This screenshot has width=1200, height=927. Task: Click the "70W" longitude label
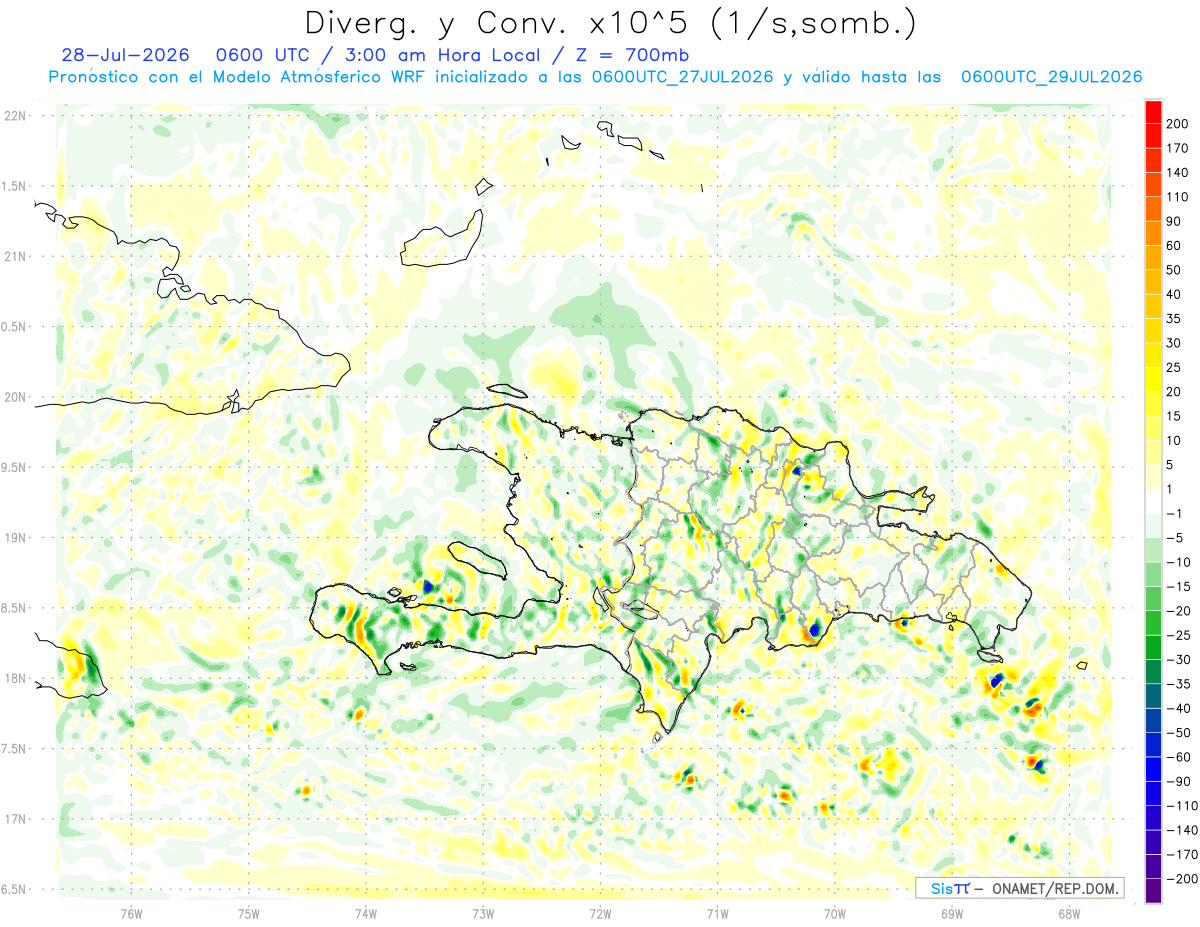tap(835, 913)
